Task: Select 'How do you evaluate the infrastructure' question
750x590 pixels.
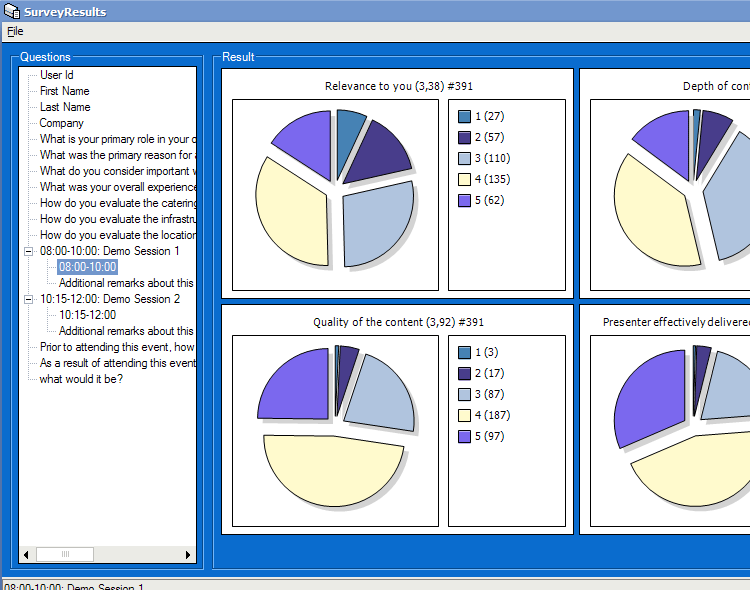Action: pos(118,219)
